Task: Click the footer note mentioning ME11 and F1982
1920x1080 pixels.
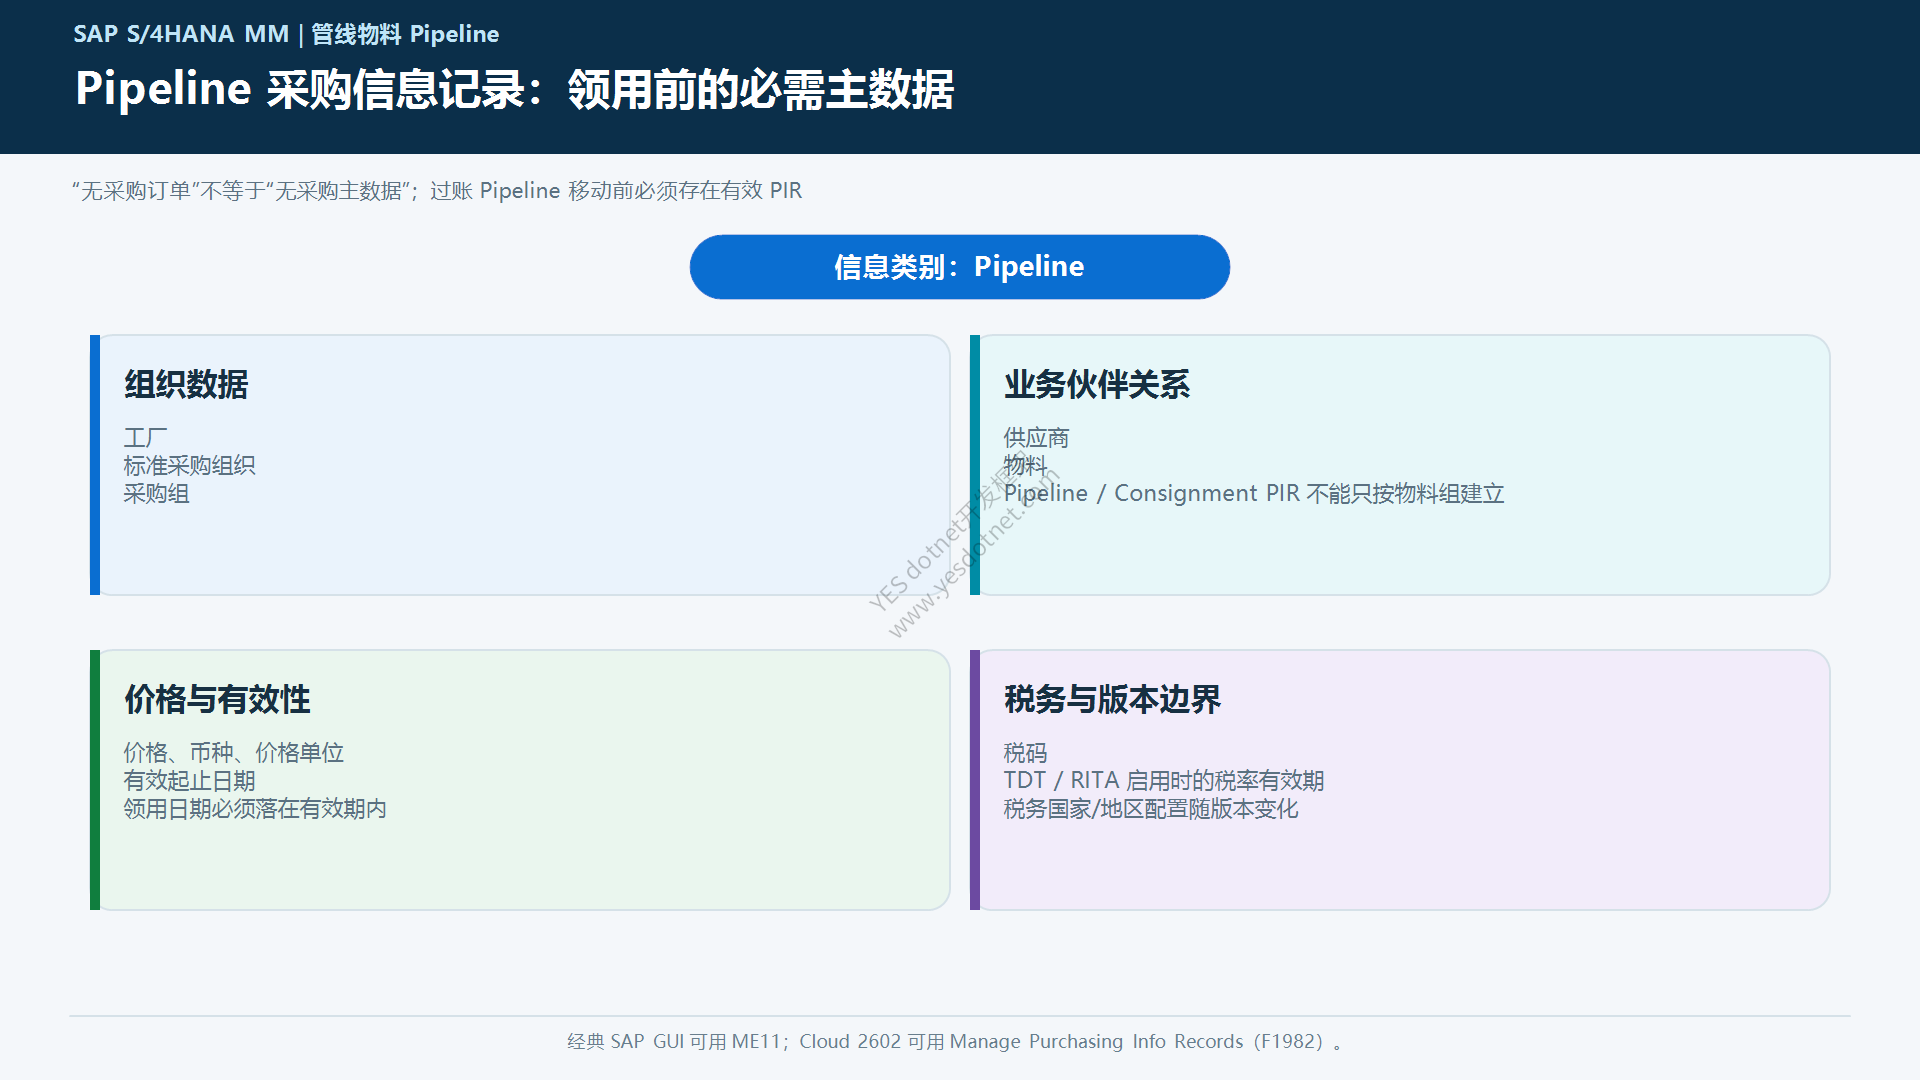Action: pyautogui.click(x=955, y=1041)
